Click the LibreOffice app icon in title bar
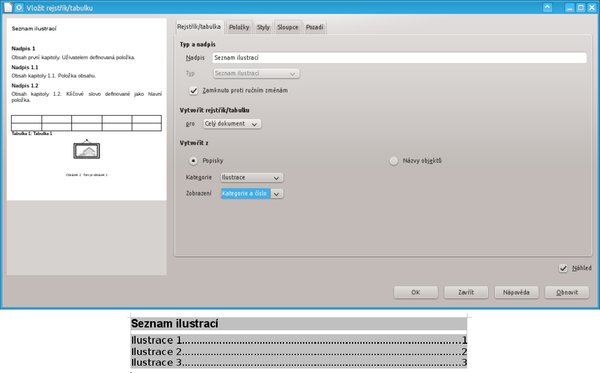 coord(19,7)
